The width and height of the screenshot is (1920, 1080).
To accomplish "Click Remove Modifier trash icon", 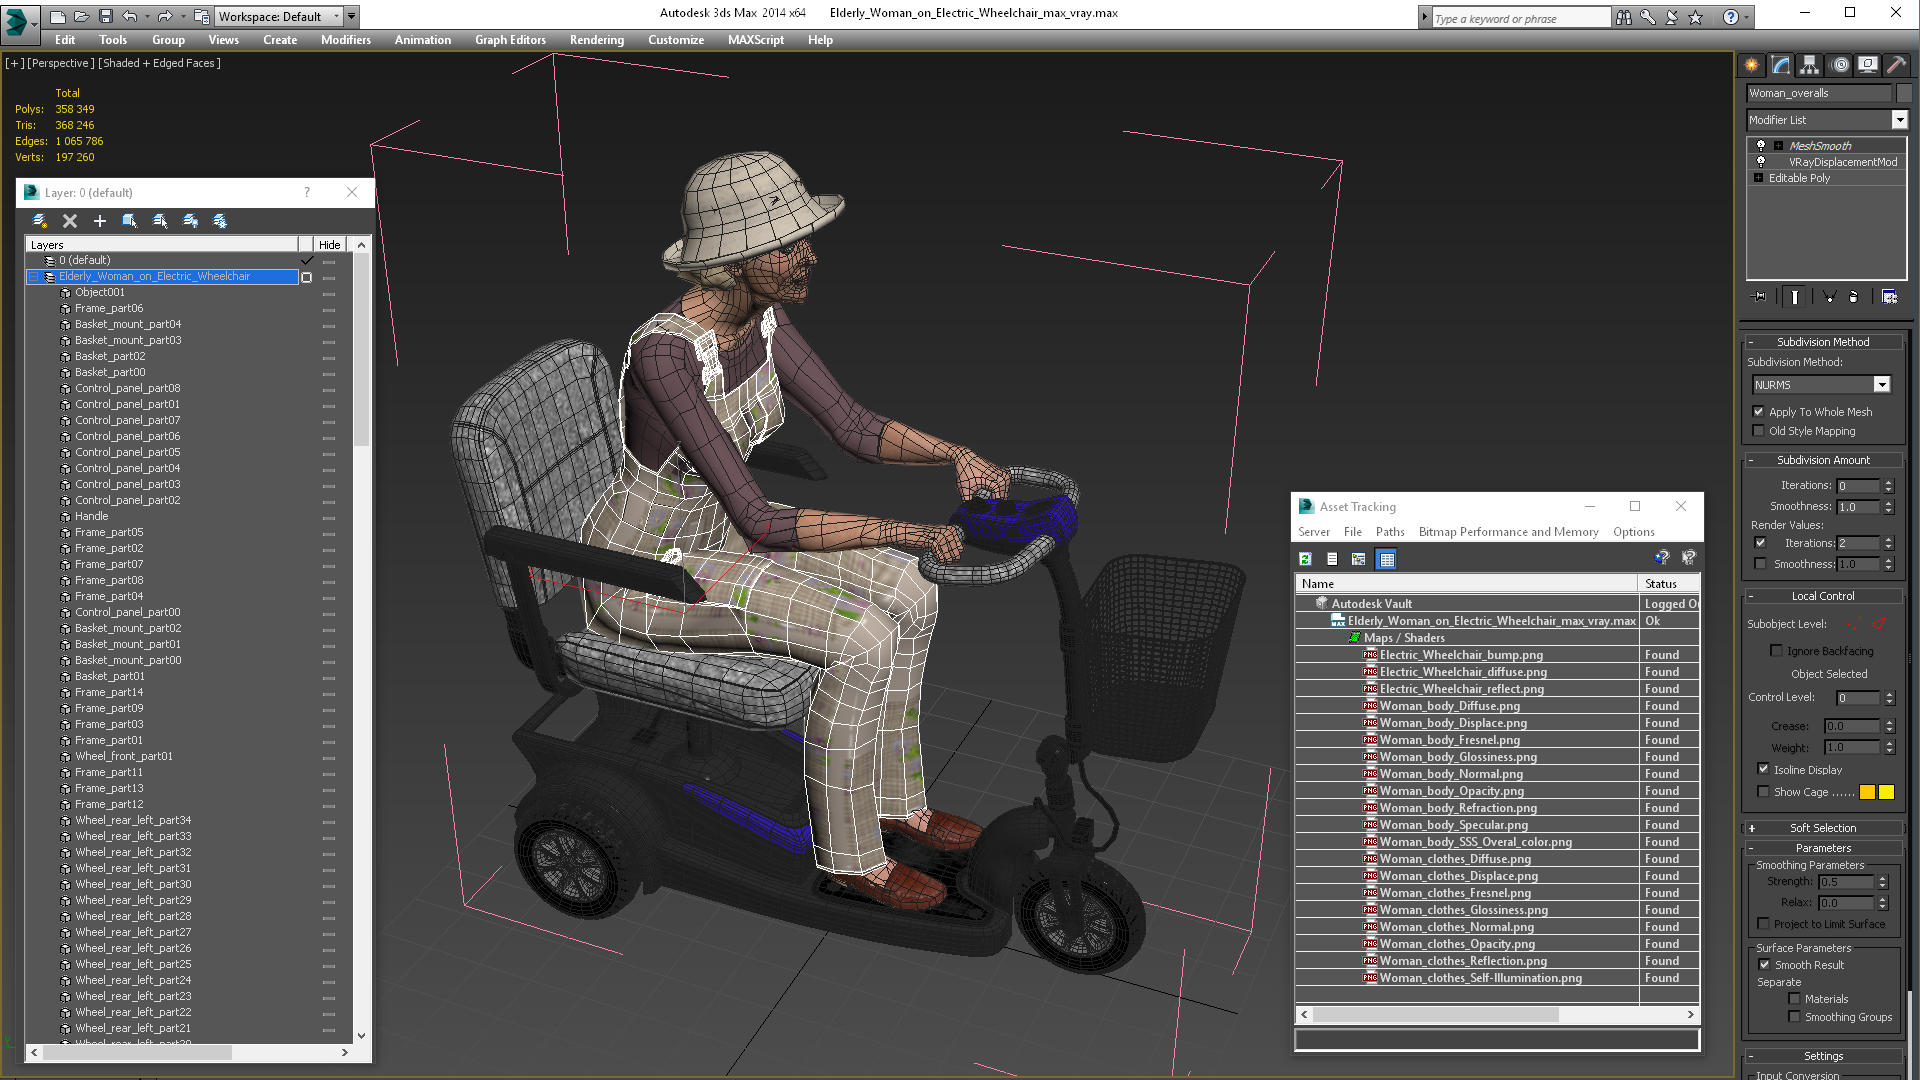I will pos(1853,297).
